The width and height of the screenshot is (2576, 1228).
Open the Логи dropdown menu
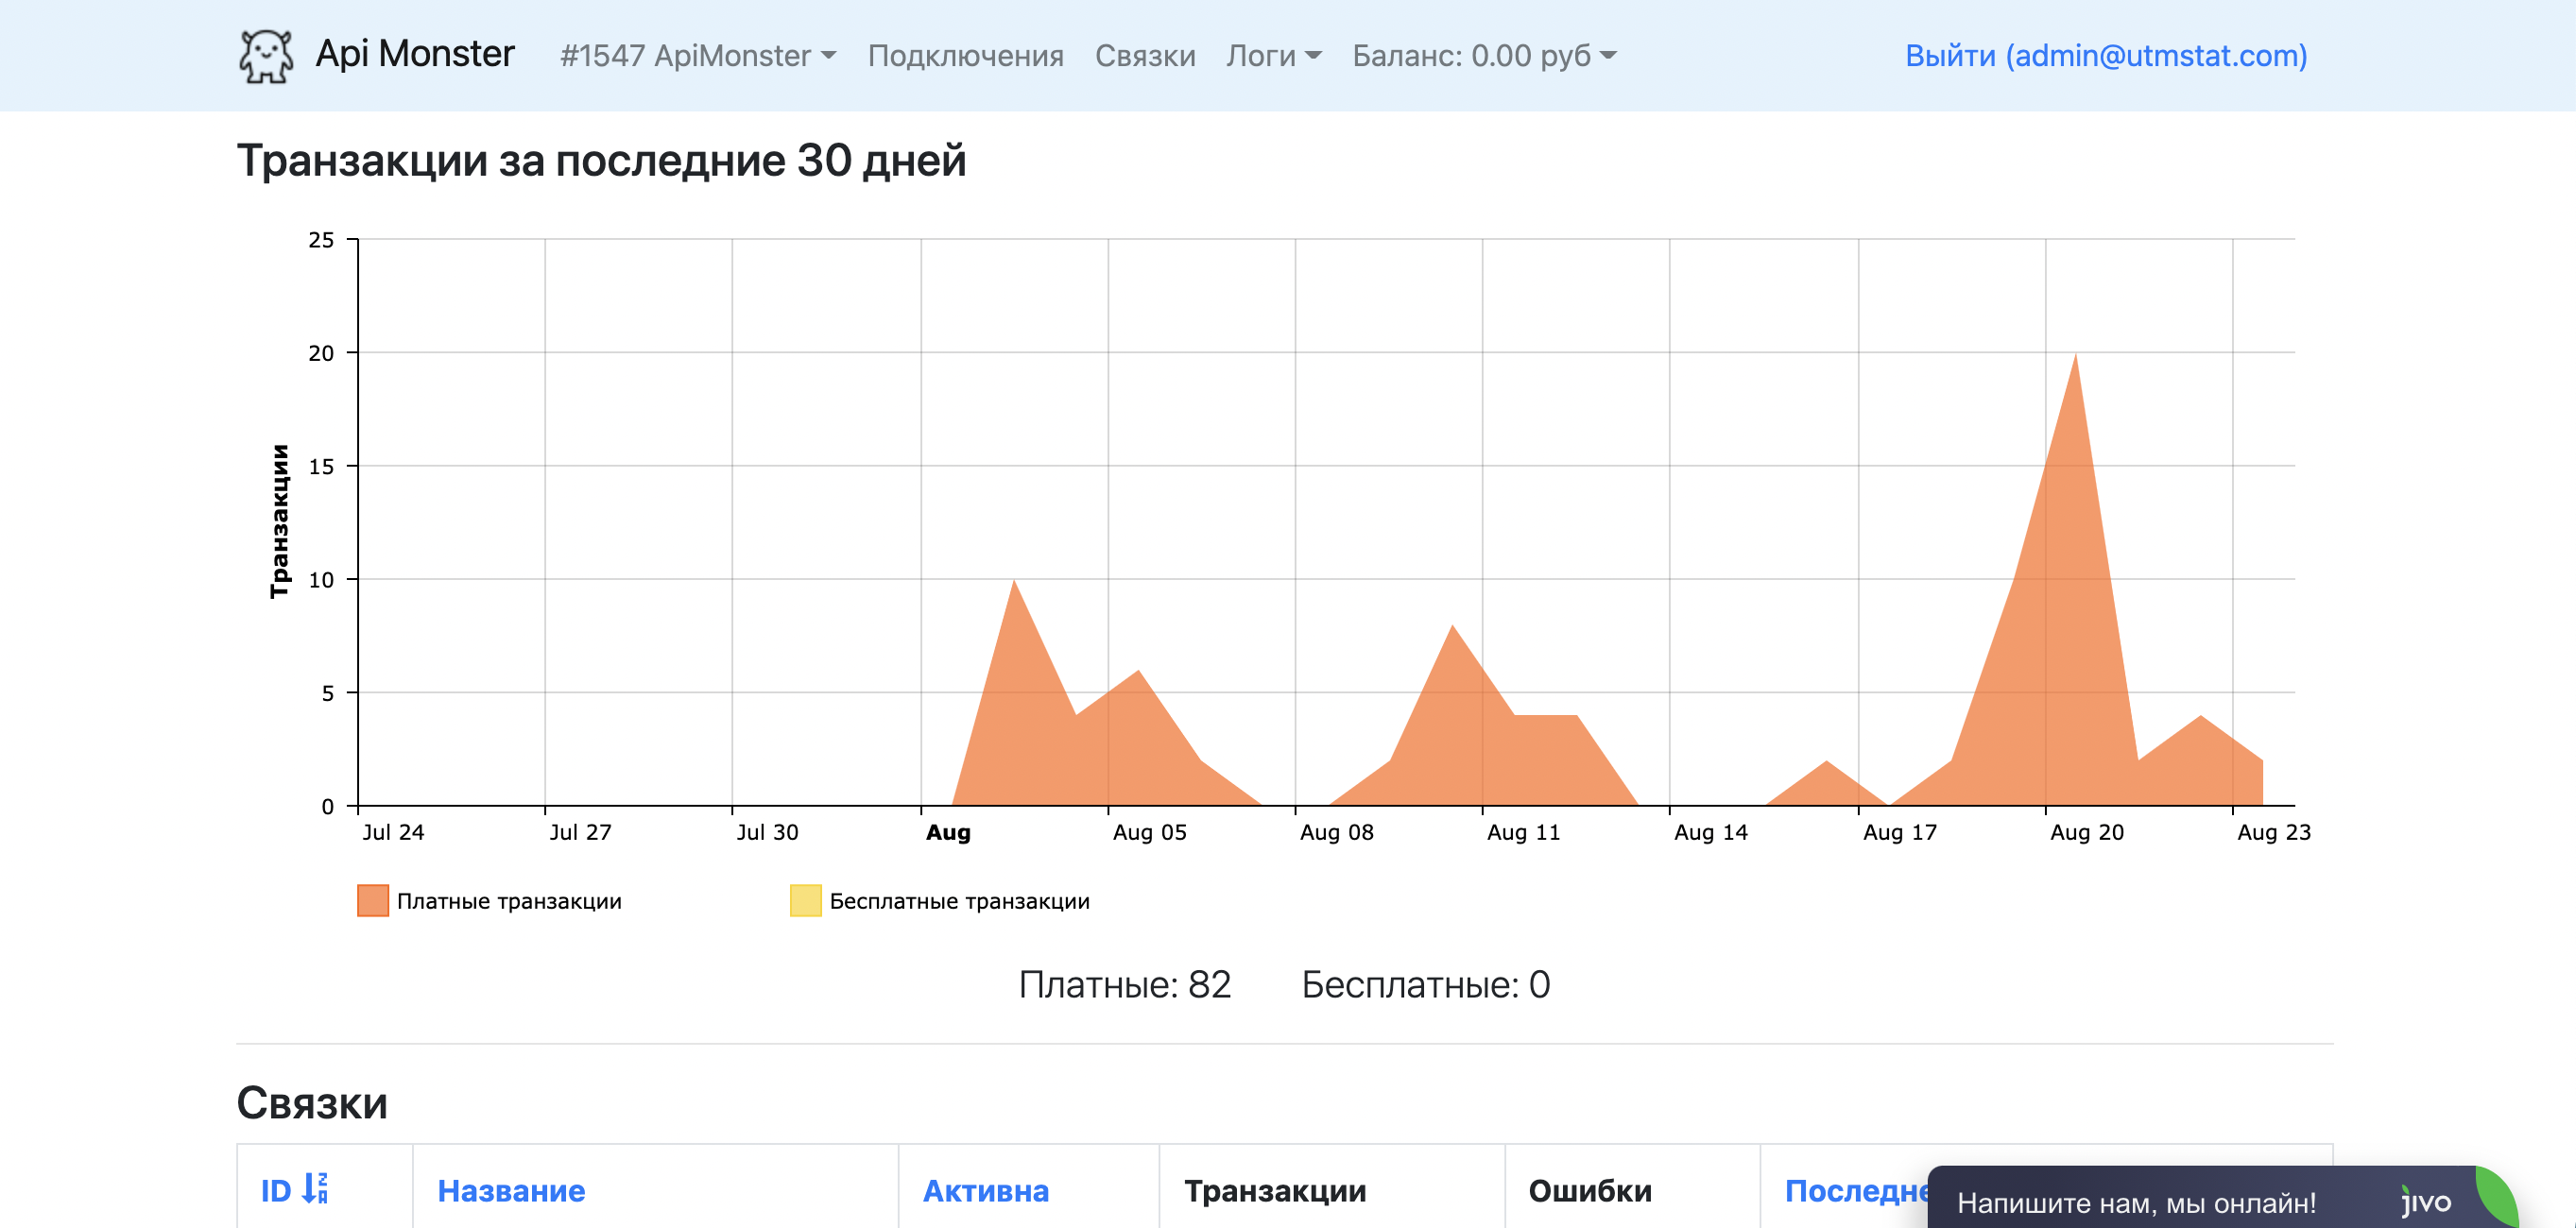(1273, 55)
